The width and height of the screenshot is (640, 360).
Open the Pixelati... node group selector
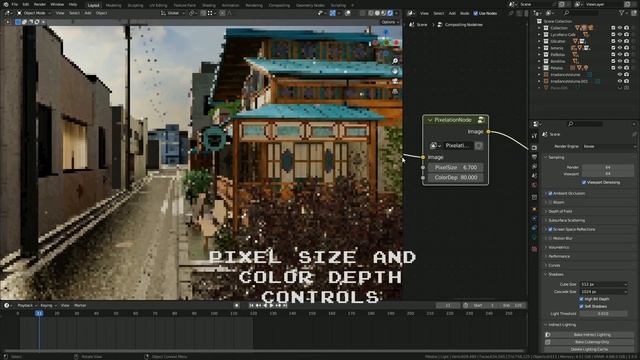436,145
